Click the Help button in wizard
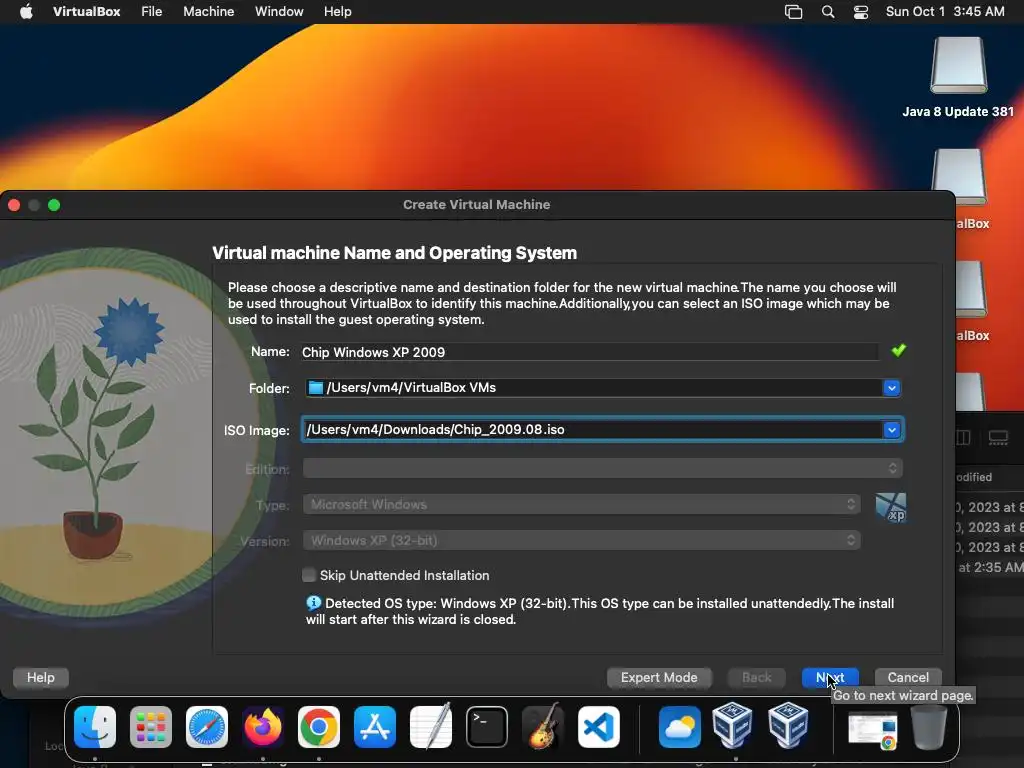This screenshot has width=1024, height=768. click(40, 678)
